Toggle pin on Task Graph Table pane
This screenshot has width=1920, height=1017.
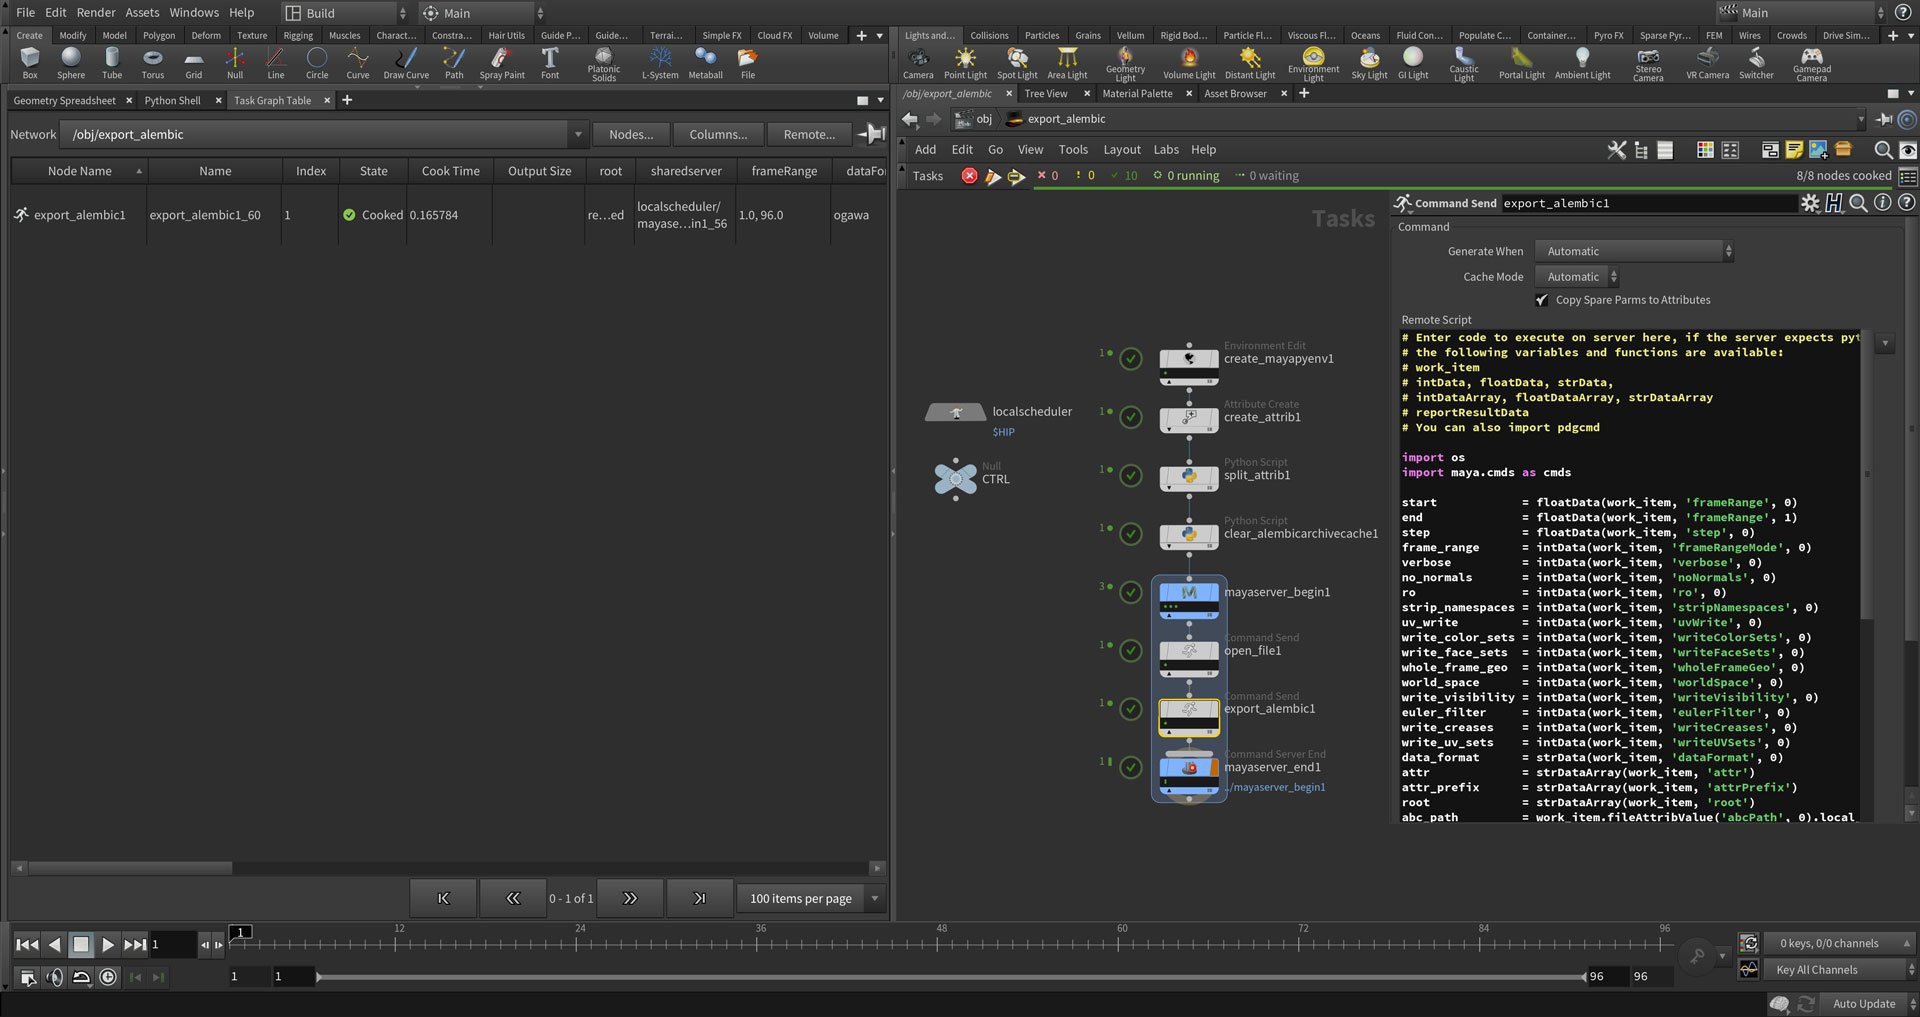tap(871, 134)
